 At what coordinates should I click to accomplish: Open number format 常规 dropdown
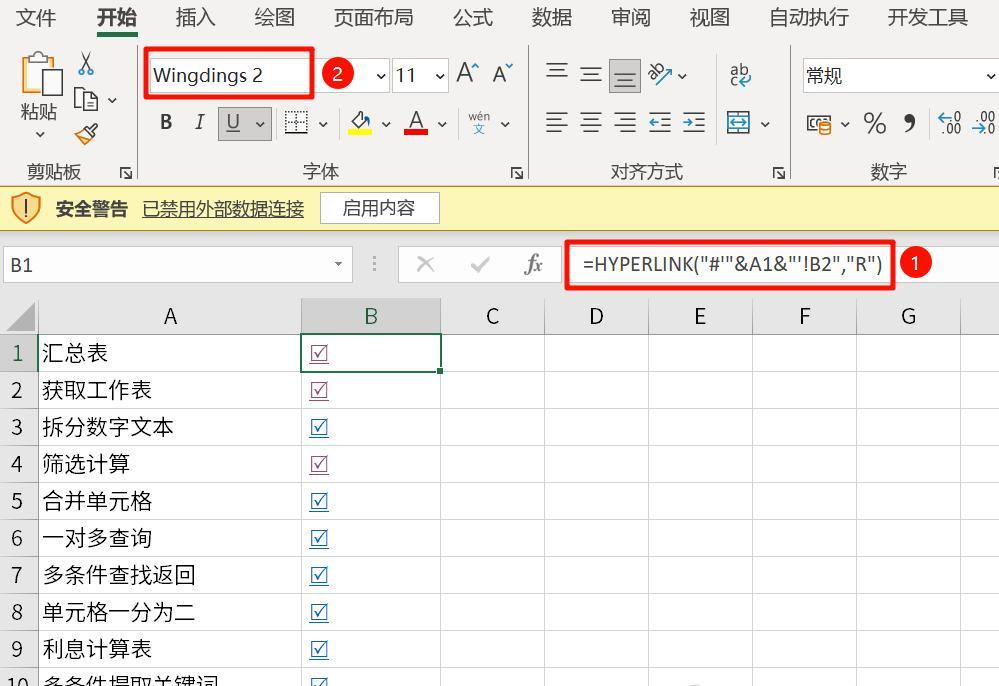coord(991,76)
